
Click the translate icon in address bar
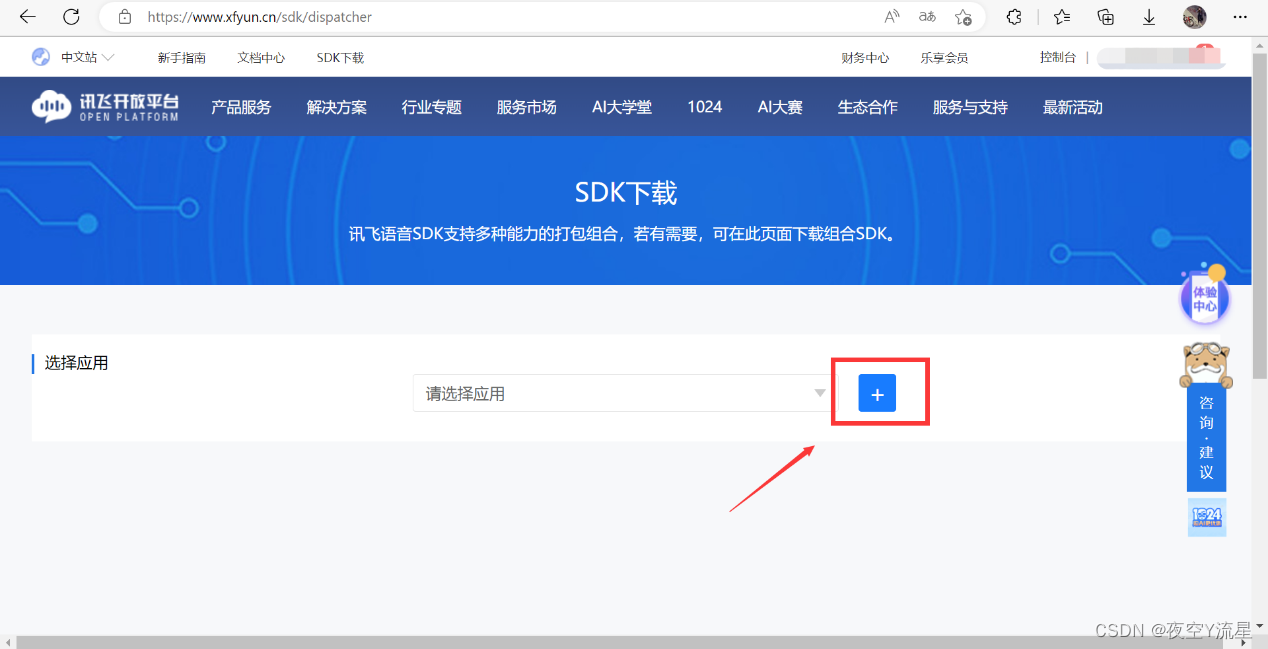click(927, 17)
